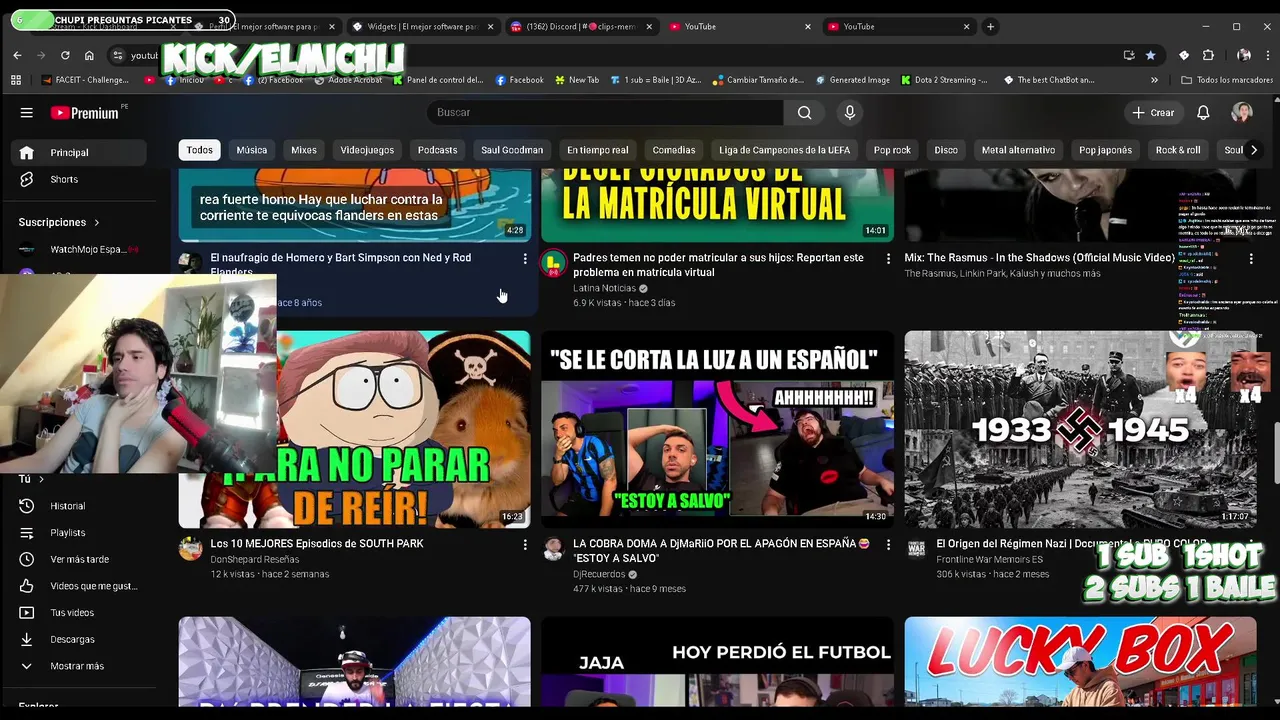The height and width of the screenshot is (720, 1280).
Task: Open Ver más tarde list
Action: [x=79, y=559]
